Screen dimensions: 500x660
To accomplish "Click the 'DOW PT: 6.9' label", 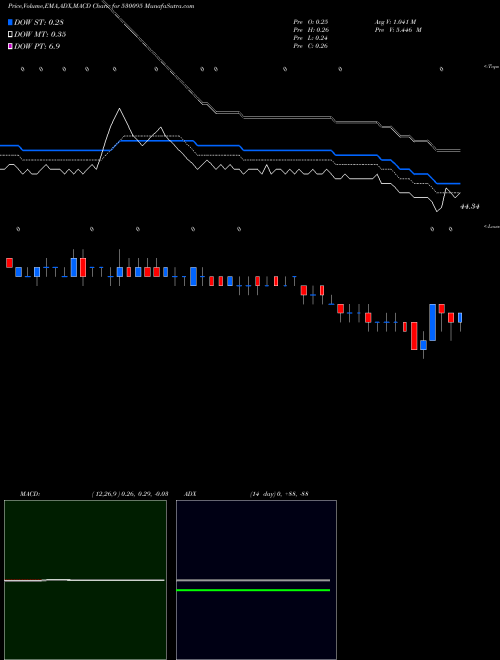I will (x=37, y=46).
